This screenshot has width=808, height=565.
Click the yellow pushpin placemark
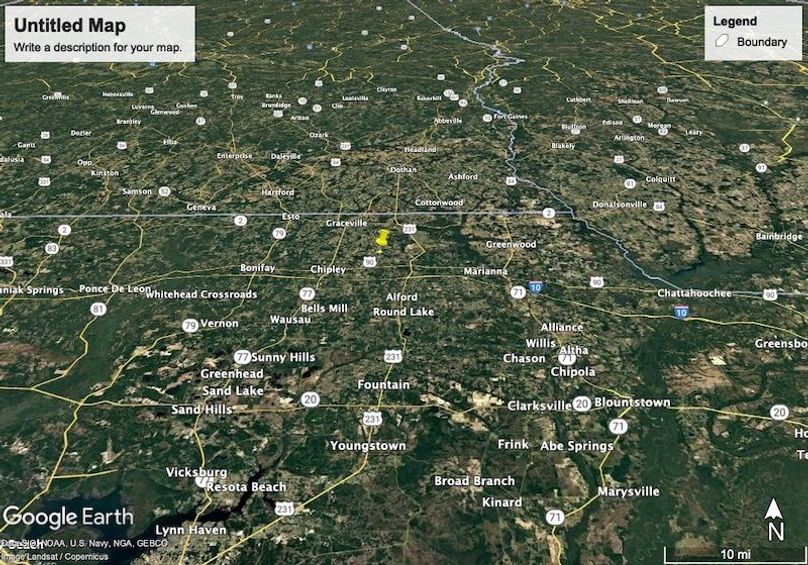coord(382,240)
